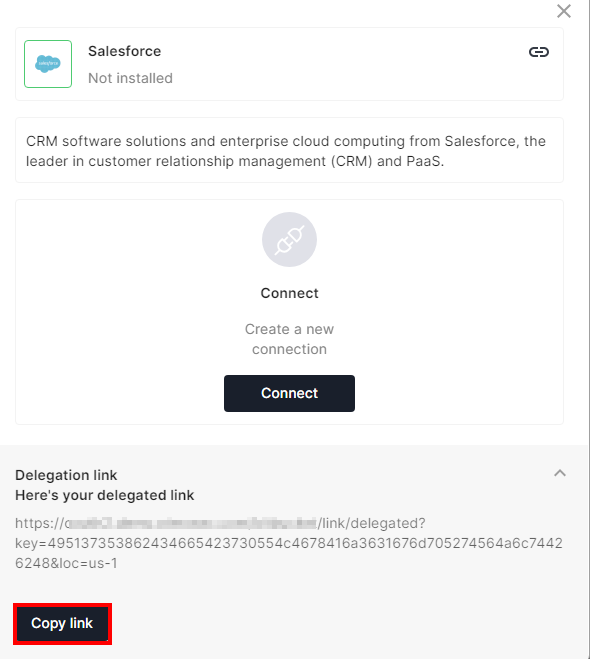Copy the delegated link
Image resolution: width=590 pixels, height=659 pixels.
tap(62, 623)
